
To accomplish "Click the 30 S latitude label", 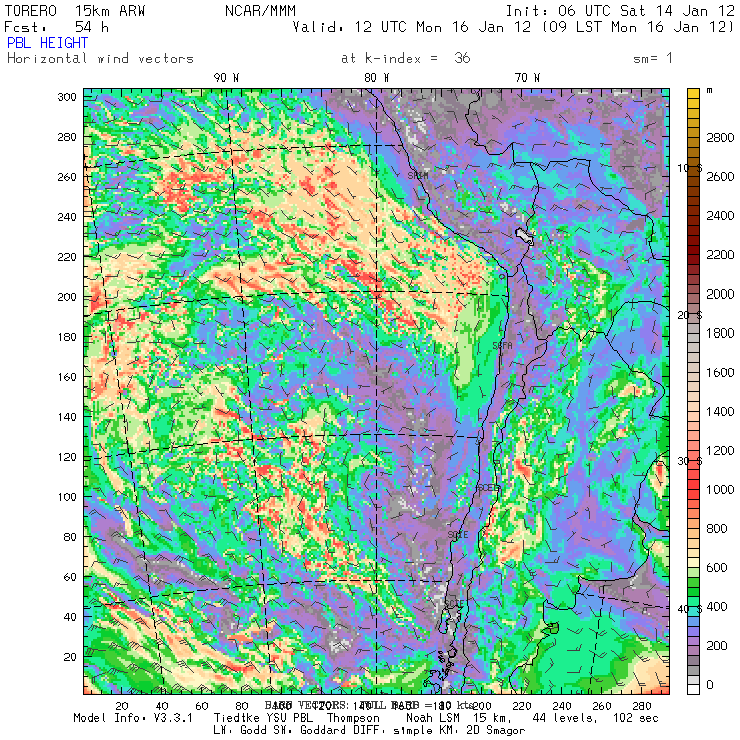I will click(690, 461).
